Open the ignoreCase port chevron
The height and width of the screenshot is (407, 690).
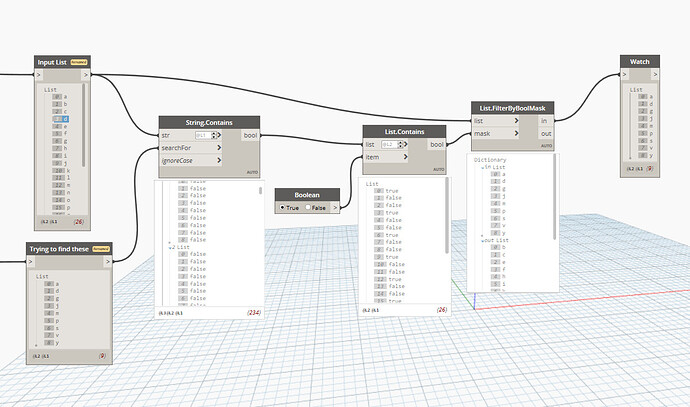pyautogui.click(x=219, y=160)
